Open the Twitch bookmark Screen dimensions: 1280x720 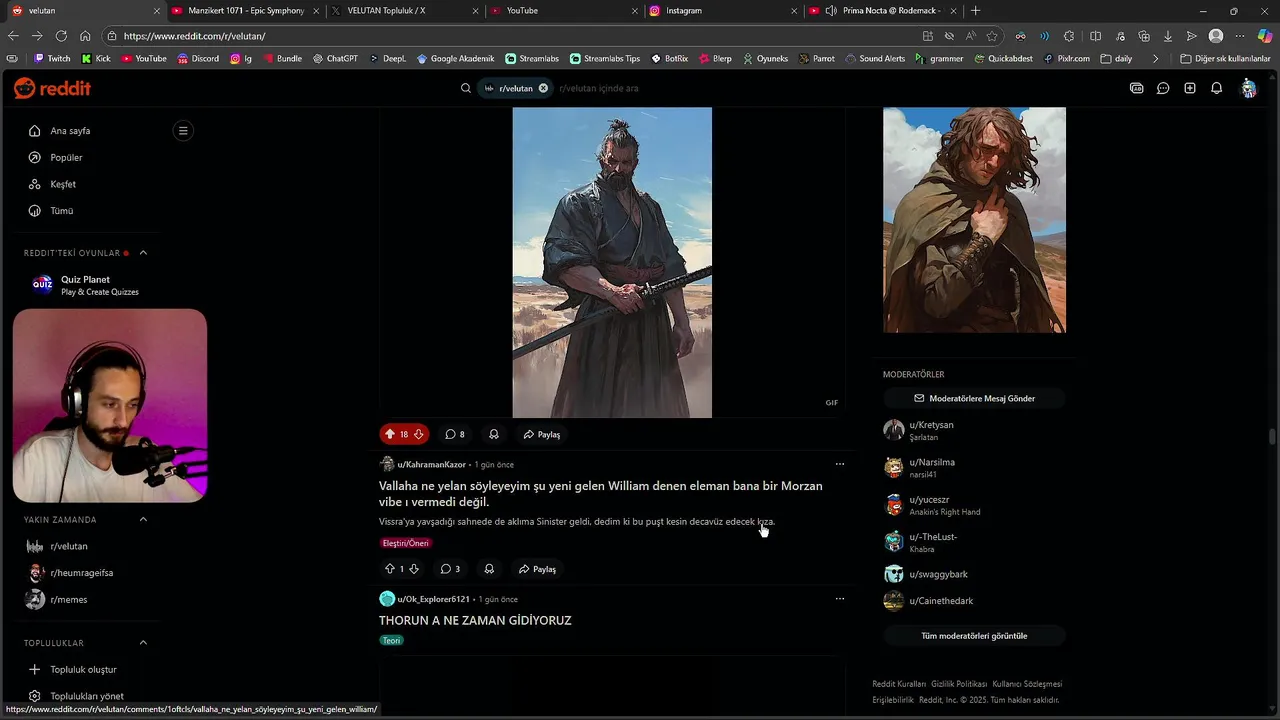(52, 59)
